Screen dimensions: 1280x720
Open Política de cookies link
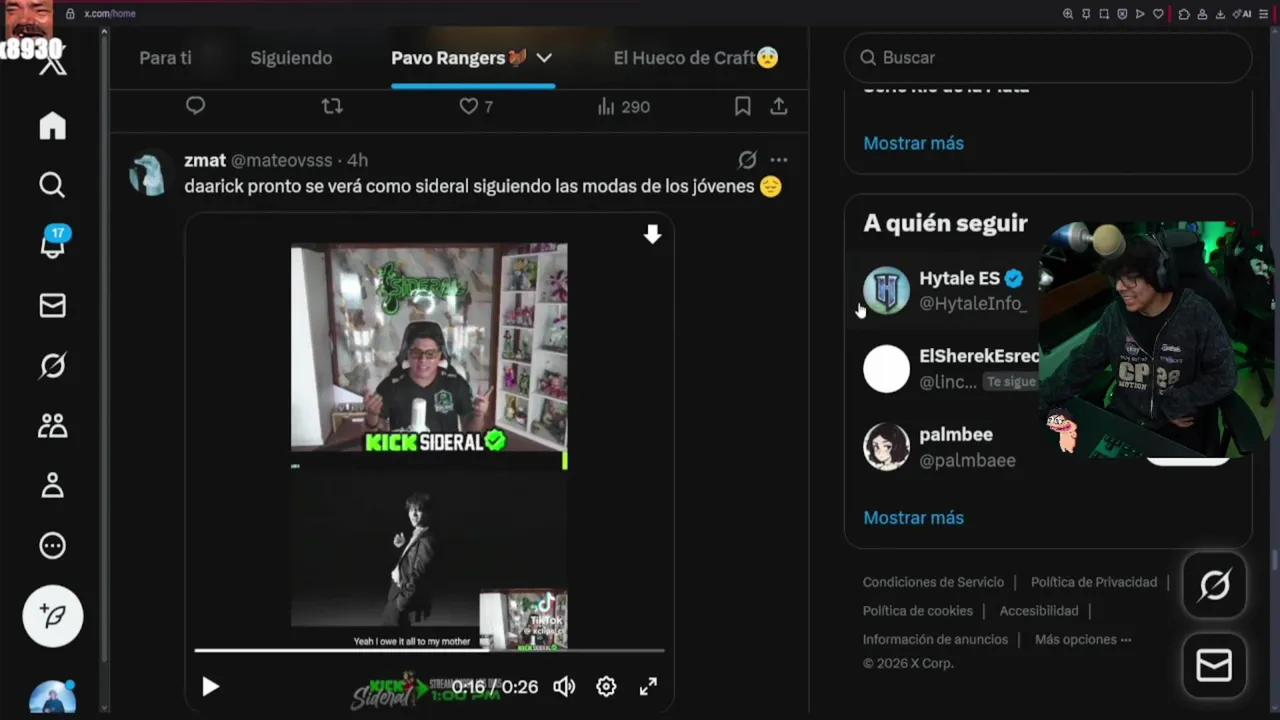coord(918,611)
